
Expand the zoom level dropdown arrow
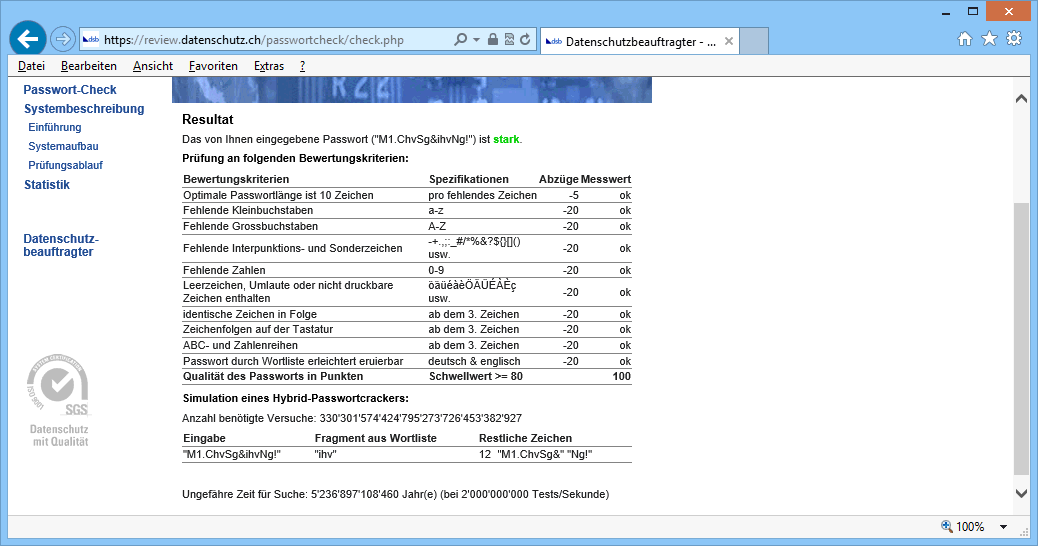[x=1004, y=527]
